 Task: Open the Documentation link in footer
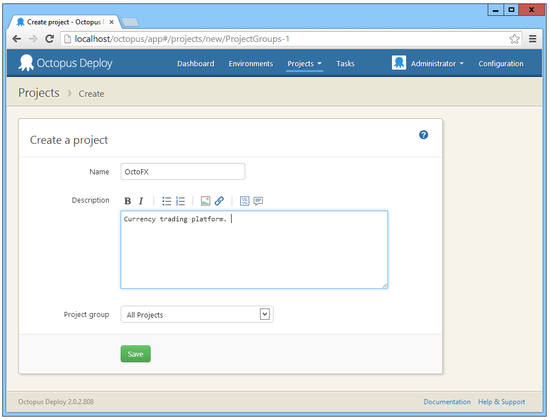point(447,402)
